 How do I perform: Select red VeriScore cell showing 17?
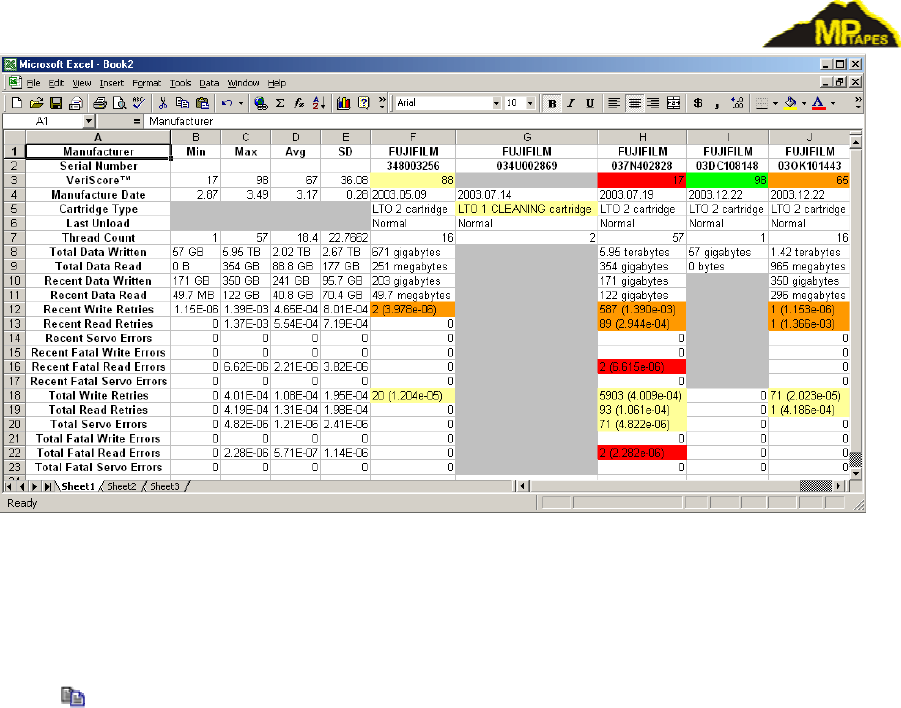click(642, 180)
